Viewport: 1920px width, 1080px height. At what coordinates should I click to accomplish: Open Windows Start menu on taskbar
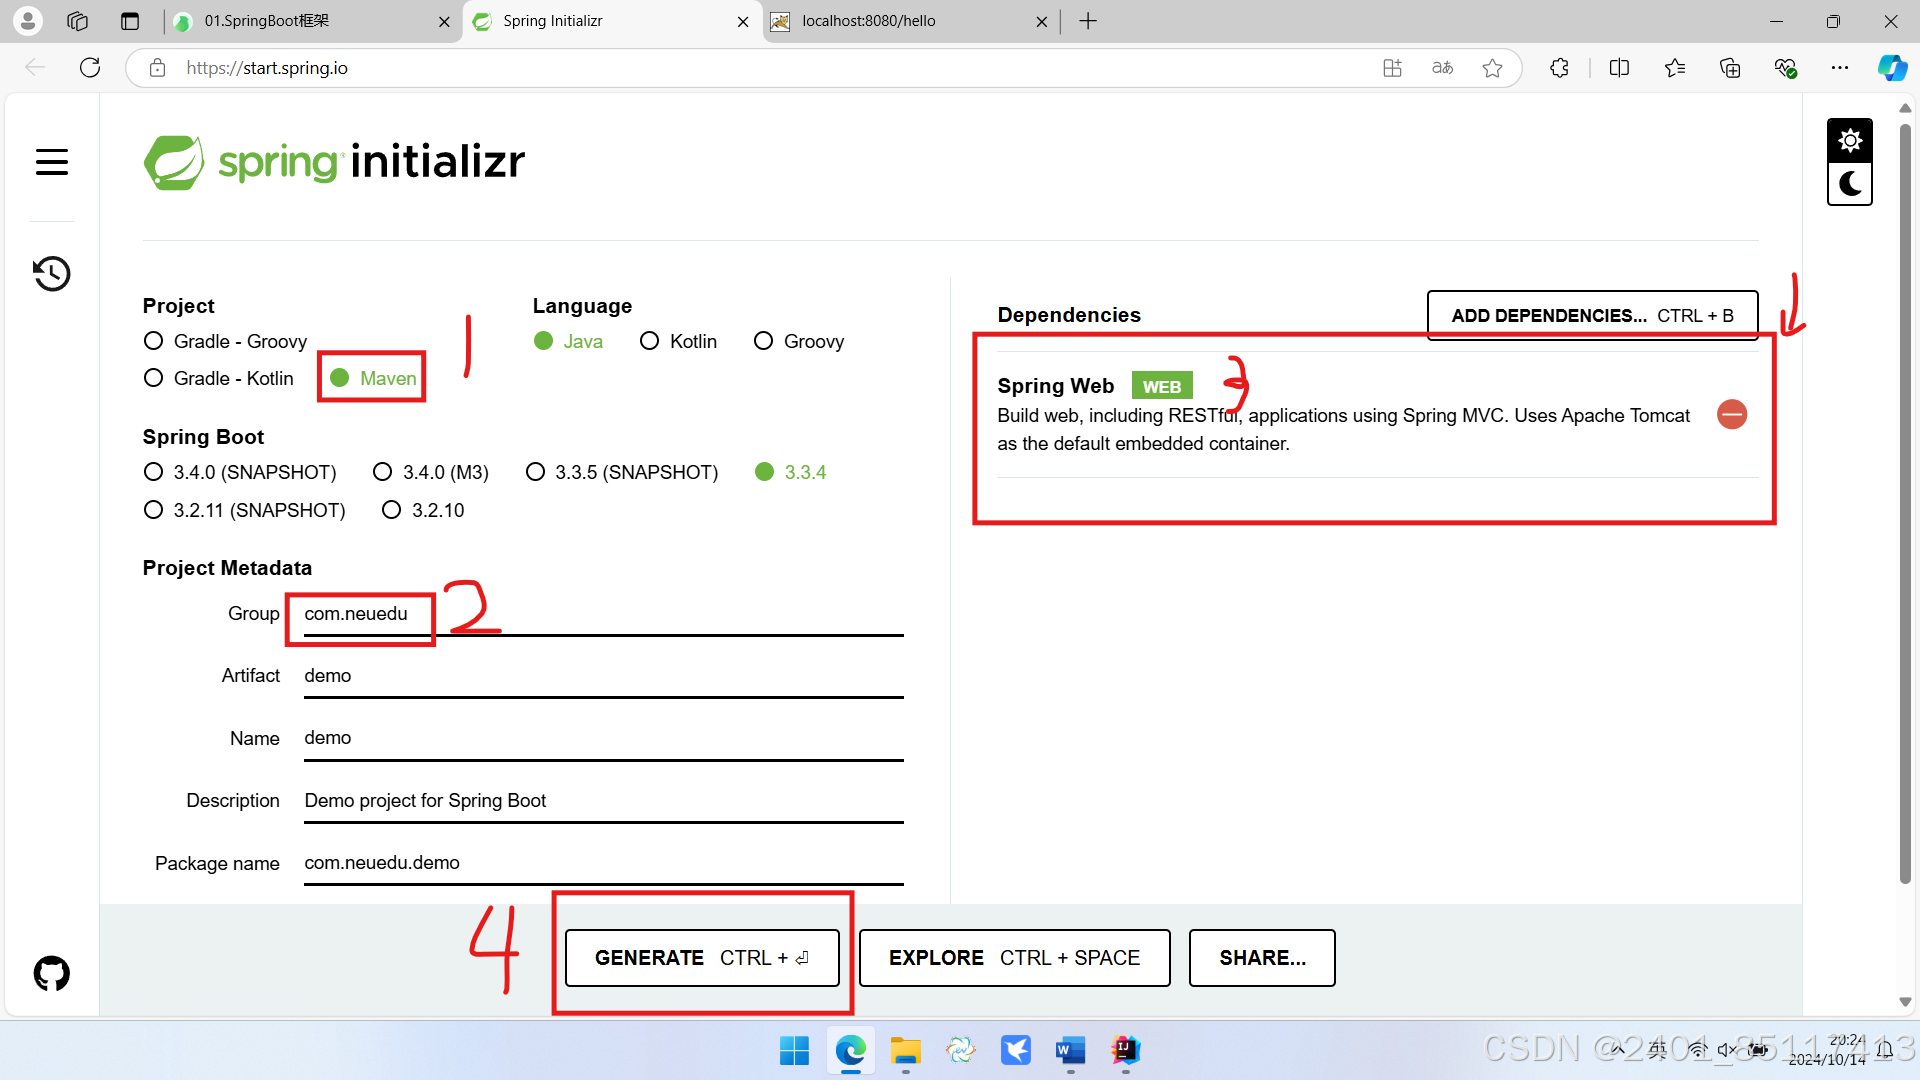click(794, 1051)
